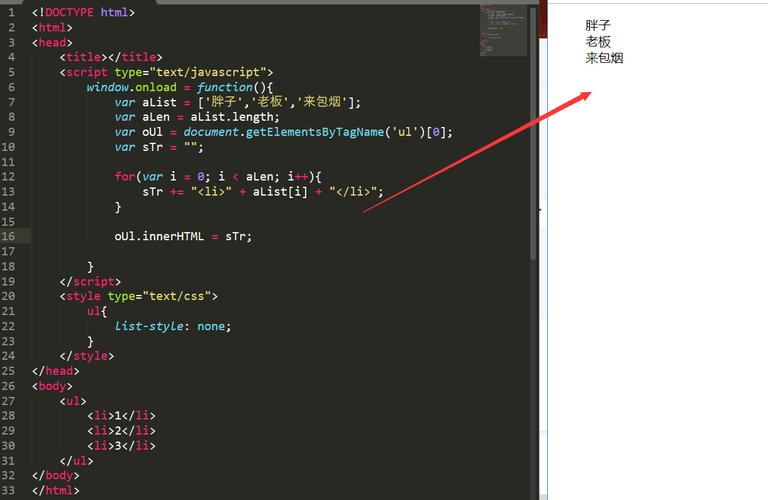Click line number 16 in the gutter
Viewport: 768px width, 500px height.
click(x=8, y=236)
